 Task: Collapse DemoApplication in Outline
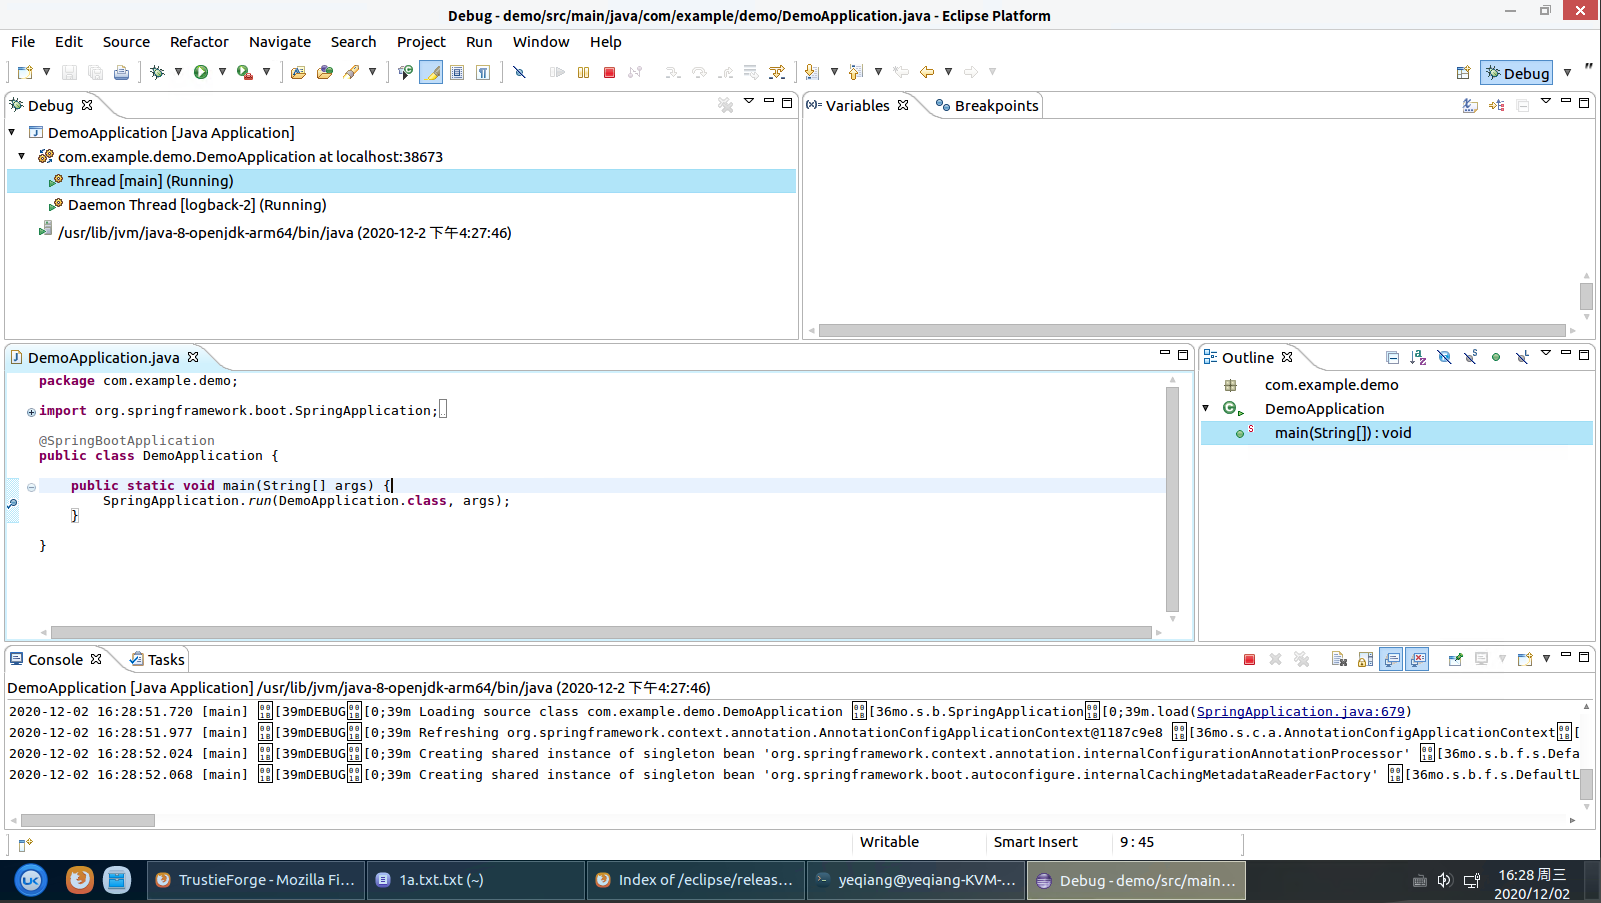(1206, 408)
